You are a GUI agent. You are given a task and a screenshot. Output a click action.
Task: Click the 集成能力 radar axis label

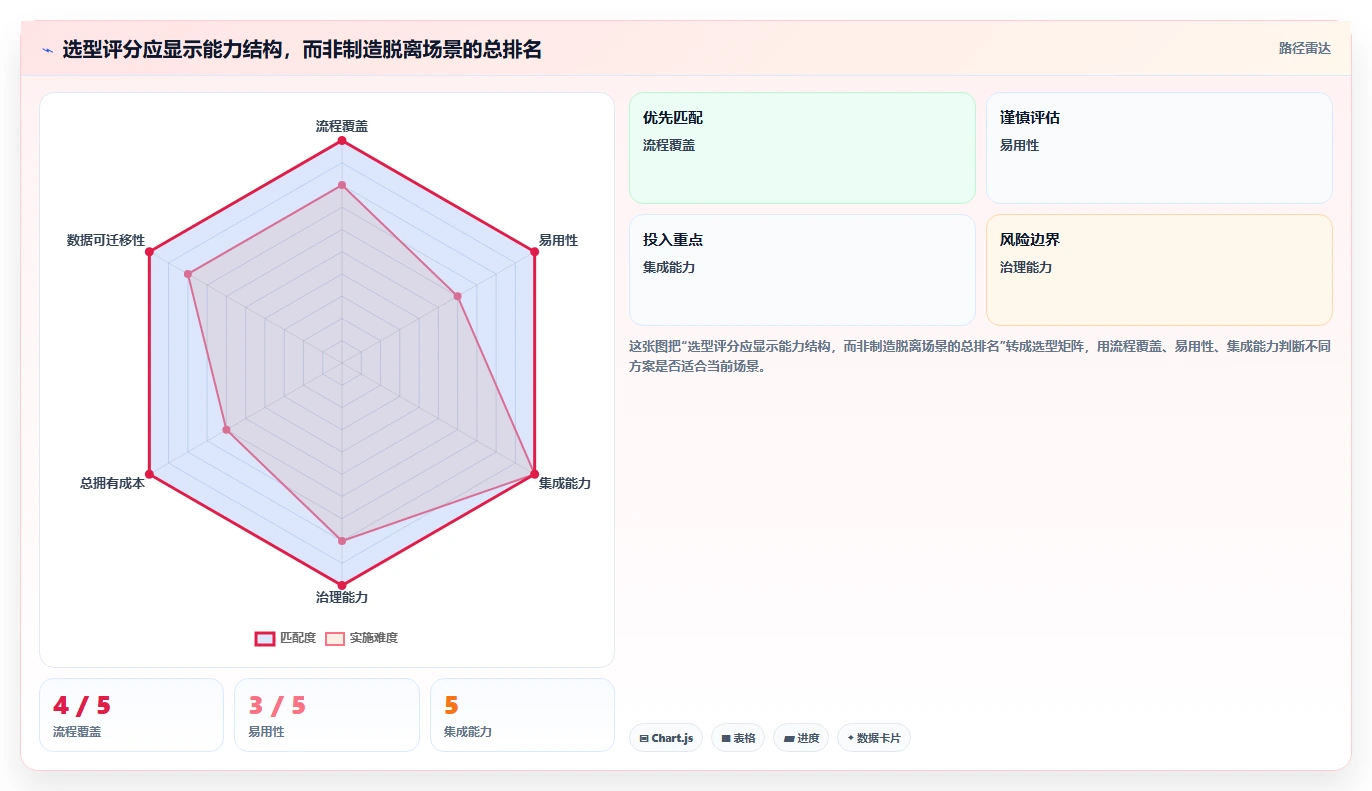click(x=565, y=483)
